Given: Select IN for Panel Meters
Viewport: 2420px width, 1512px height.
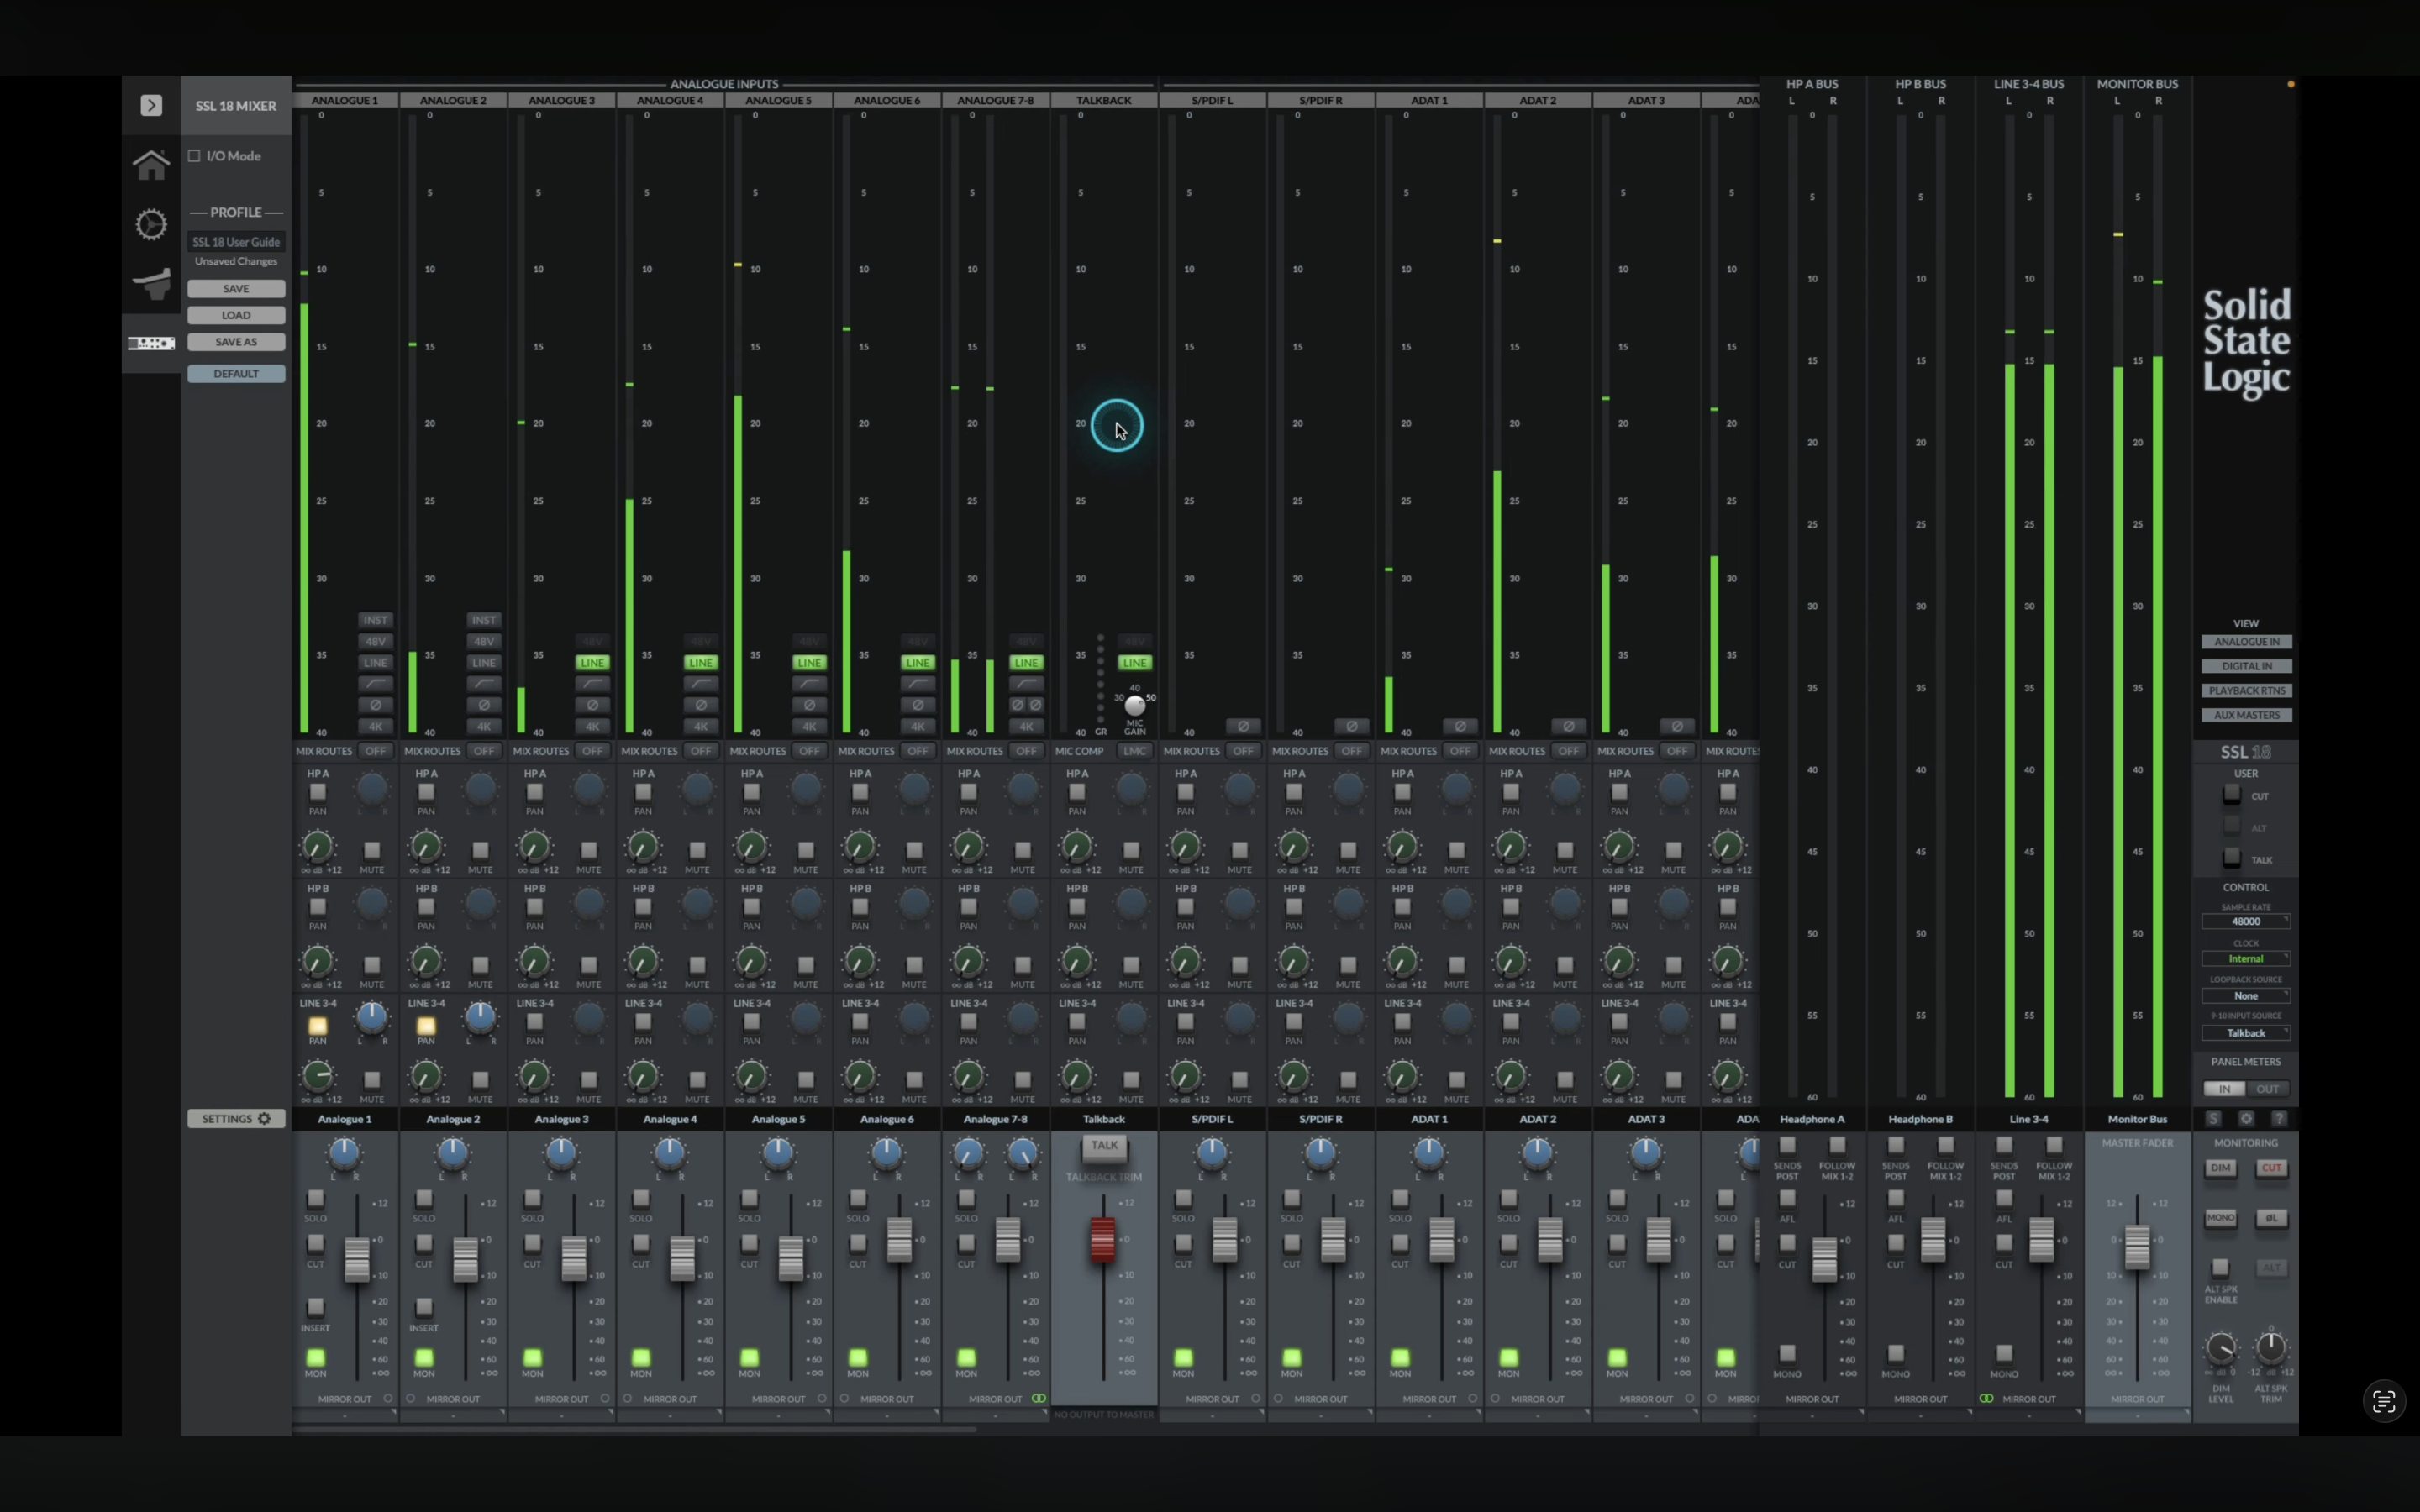Looking at the screenshot, I should click(2224, 1089).
